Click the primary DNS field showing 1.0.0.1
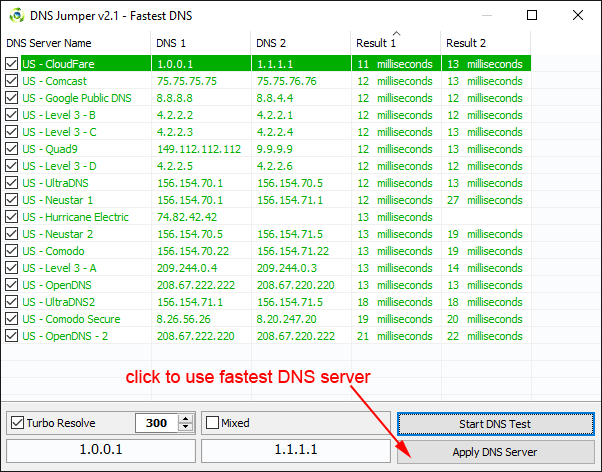Image resolution: width=602 pixels, height=472 pixels. (101, 450)
